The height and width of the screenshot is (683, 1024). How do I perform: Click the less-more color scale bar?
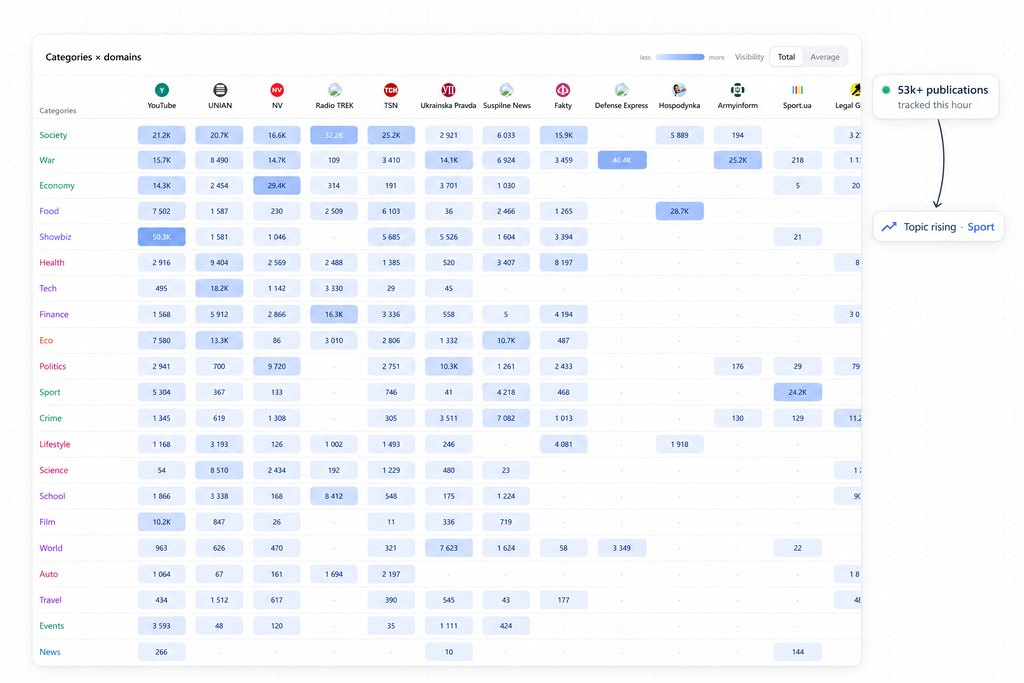(x=680, y=57)
